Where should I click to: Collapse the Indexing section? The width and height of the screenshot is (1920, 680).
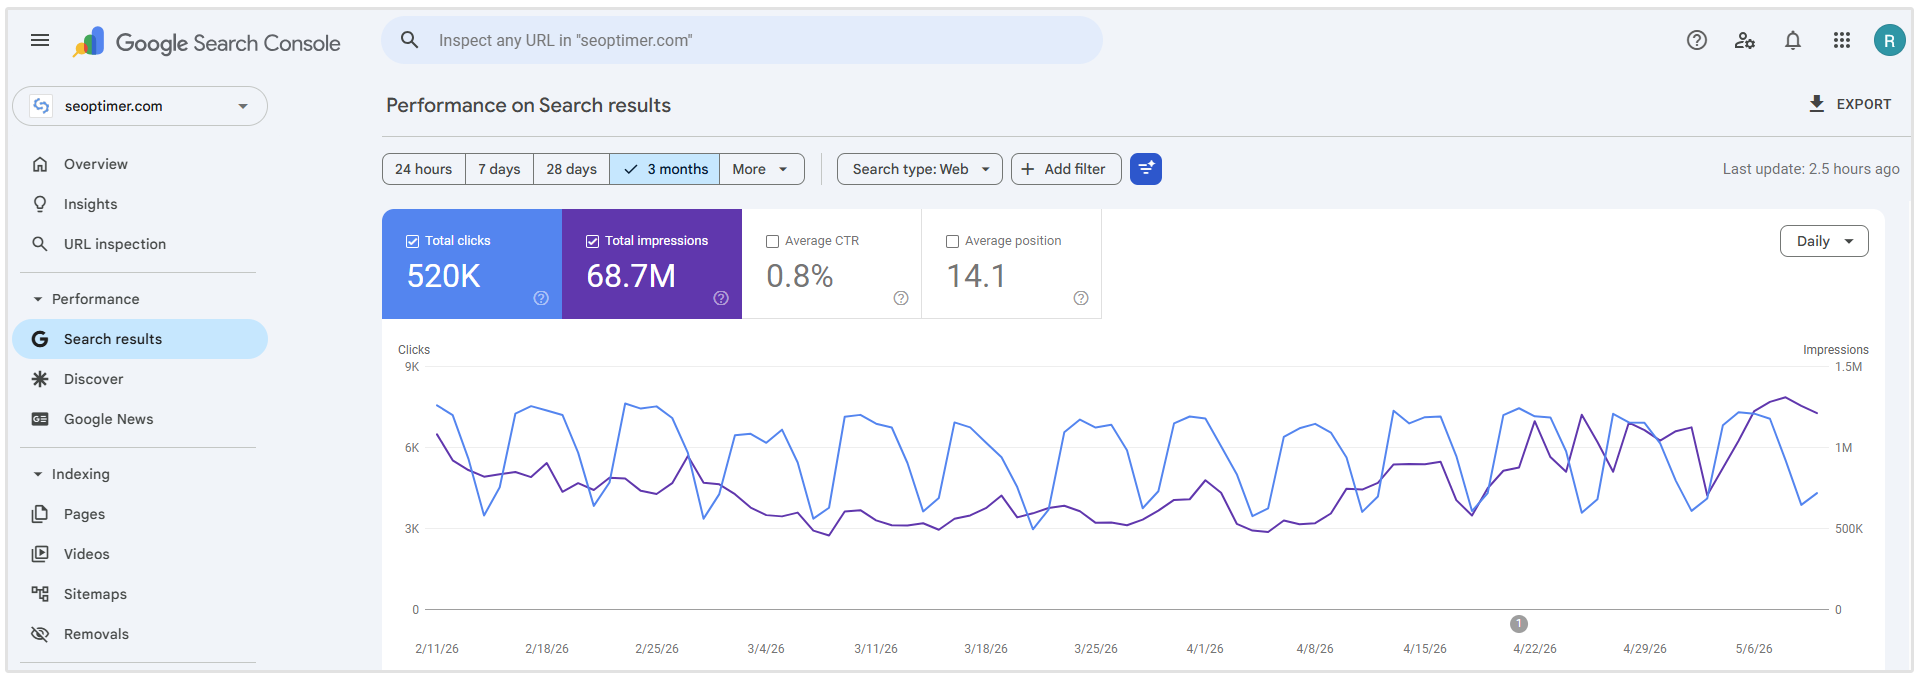point(38,474)
